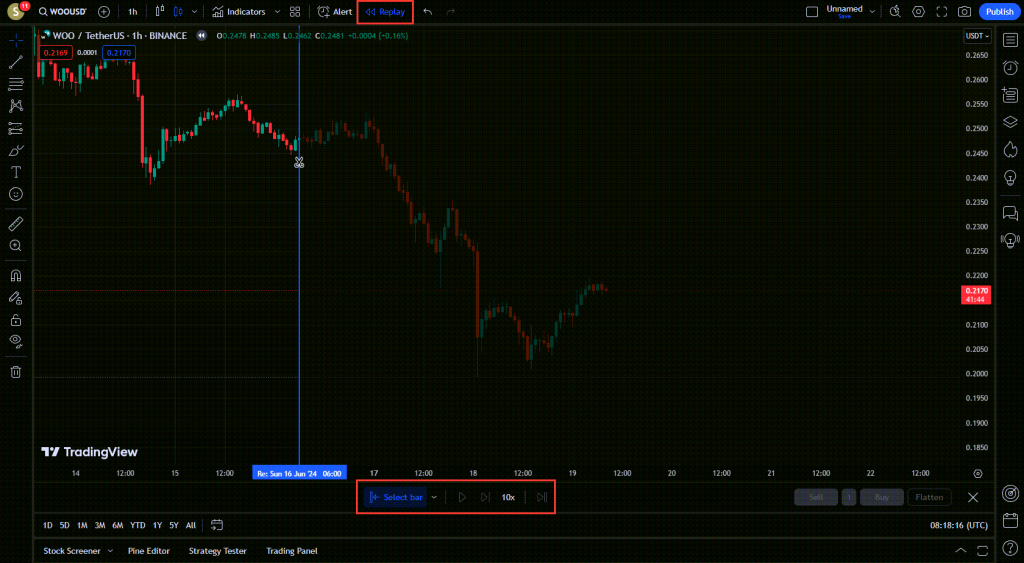Click the Flatten button
This screenshot has width=1024, height=563.
pos(929,497)
